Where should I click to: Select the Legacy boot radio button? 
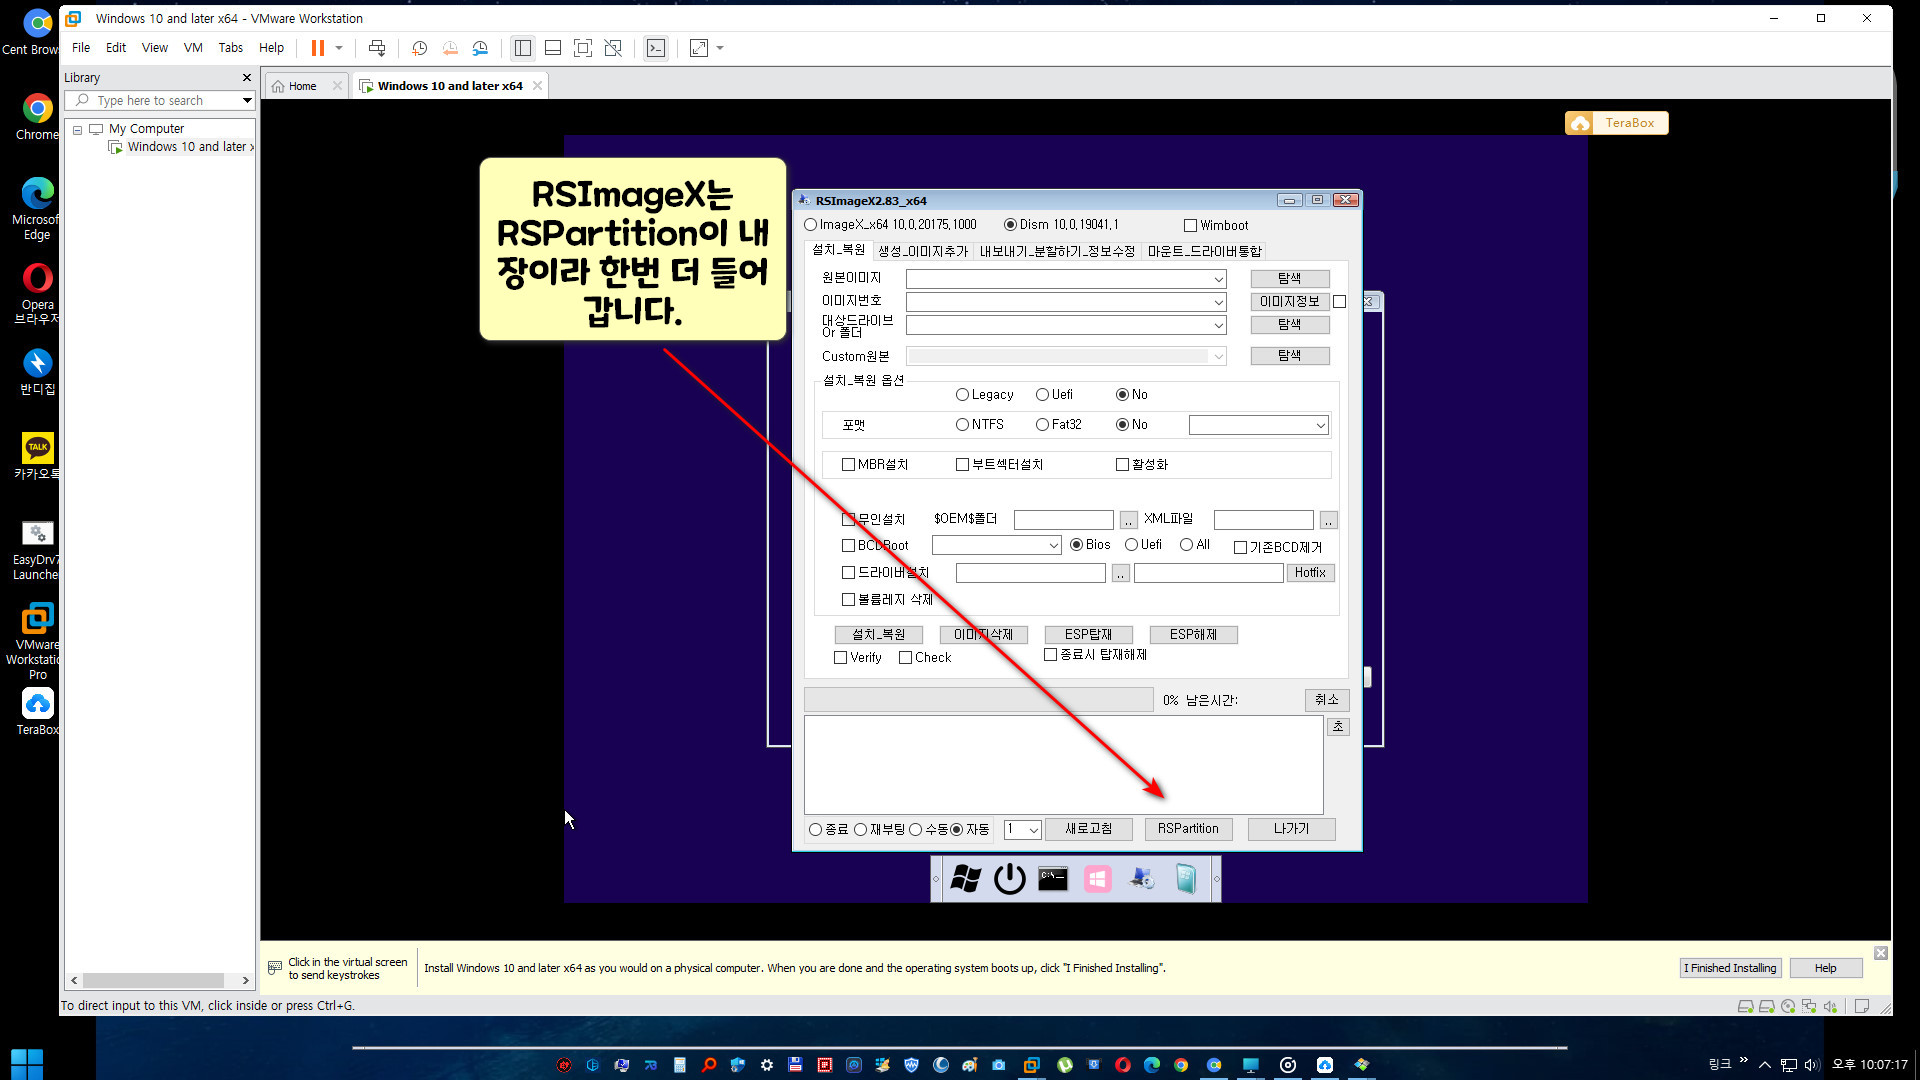[x=962, y=395]
